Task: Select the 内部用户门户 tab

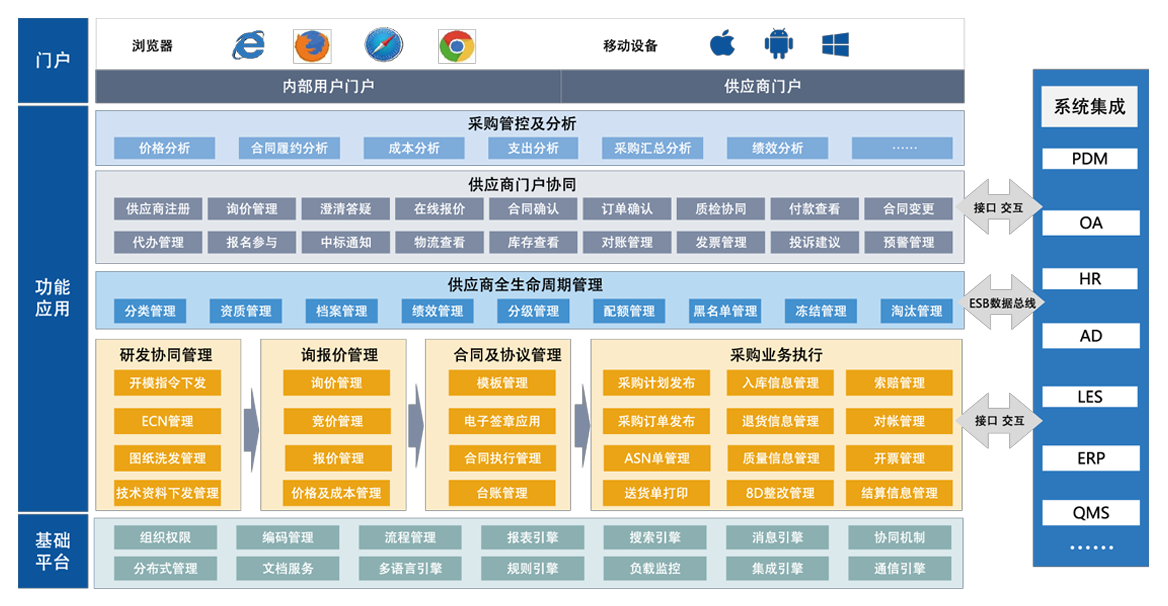Action: coord(328,87)
